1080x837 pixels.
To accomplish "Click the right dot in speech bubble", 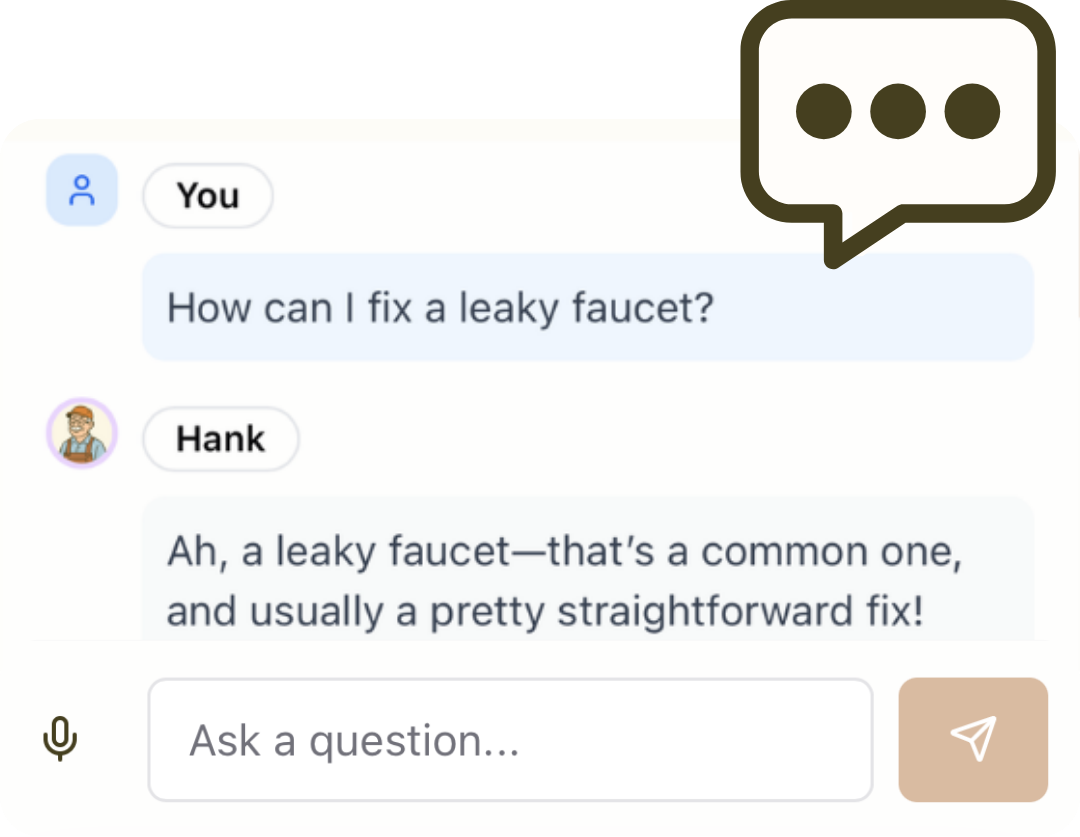I will pyautogui.click(x=971, y=111).
